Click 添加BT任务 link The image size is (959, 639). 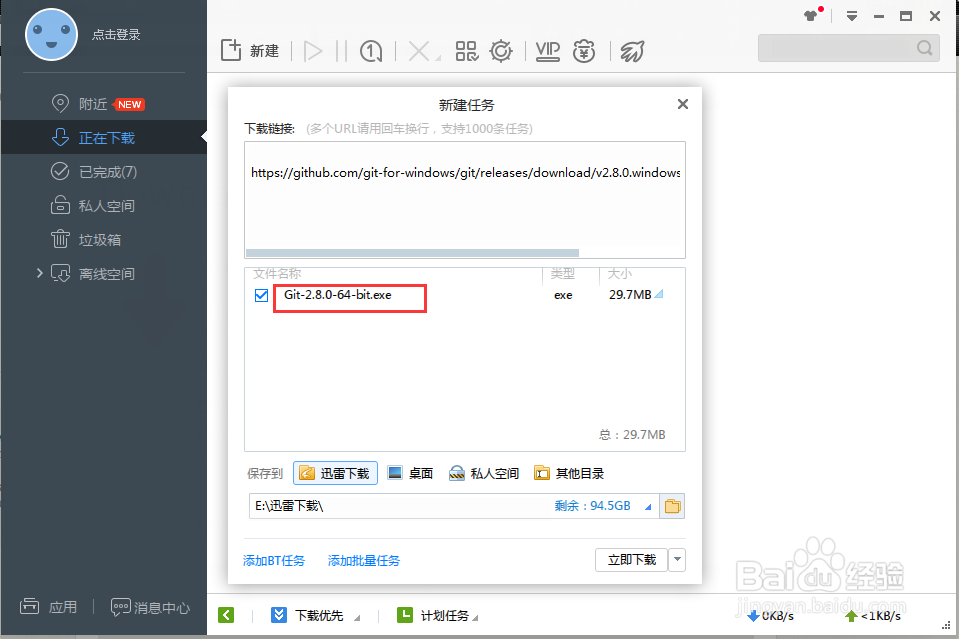(x=273, y=560)
